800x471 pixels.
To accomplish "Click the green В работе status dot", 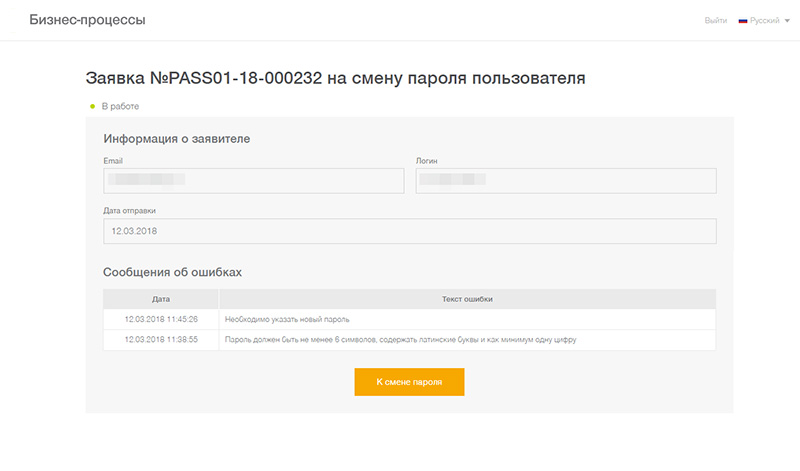I will click(92, 107).
